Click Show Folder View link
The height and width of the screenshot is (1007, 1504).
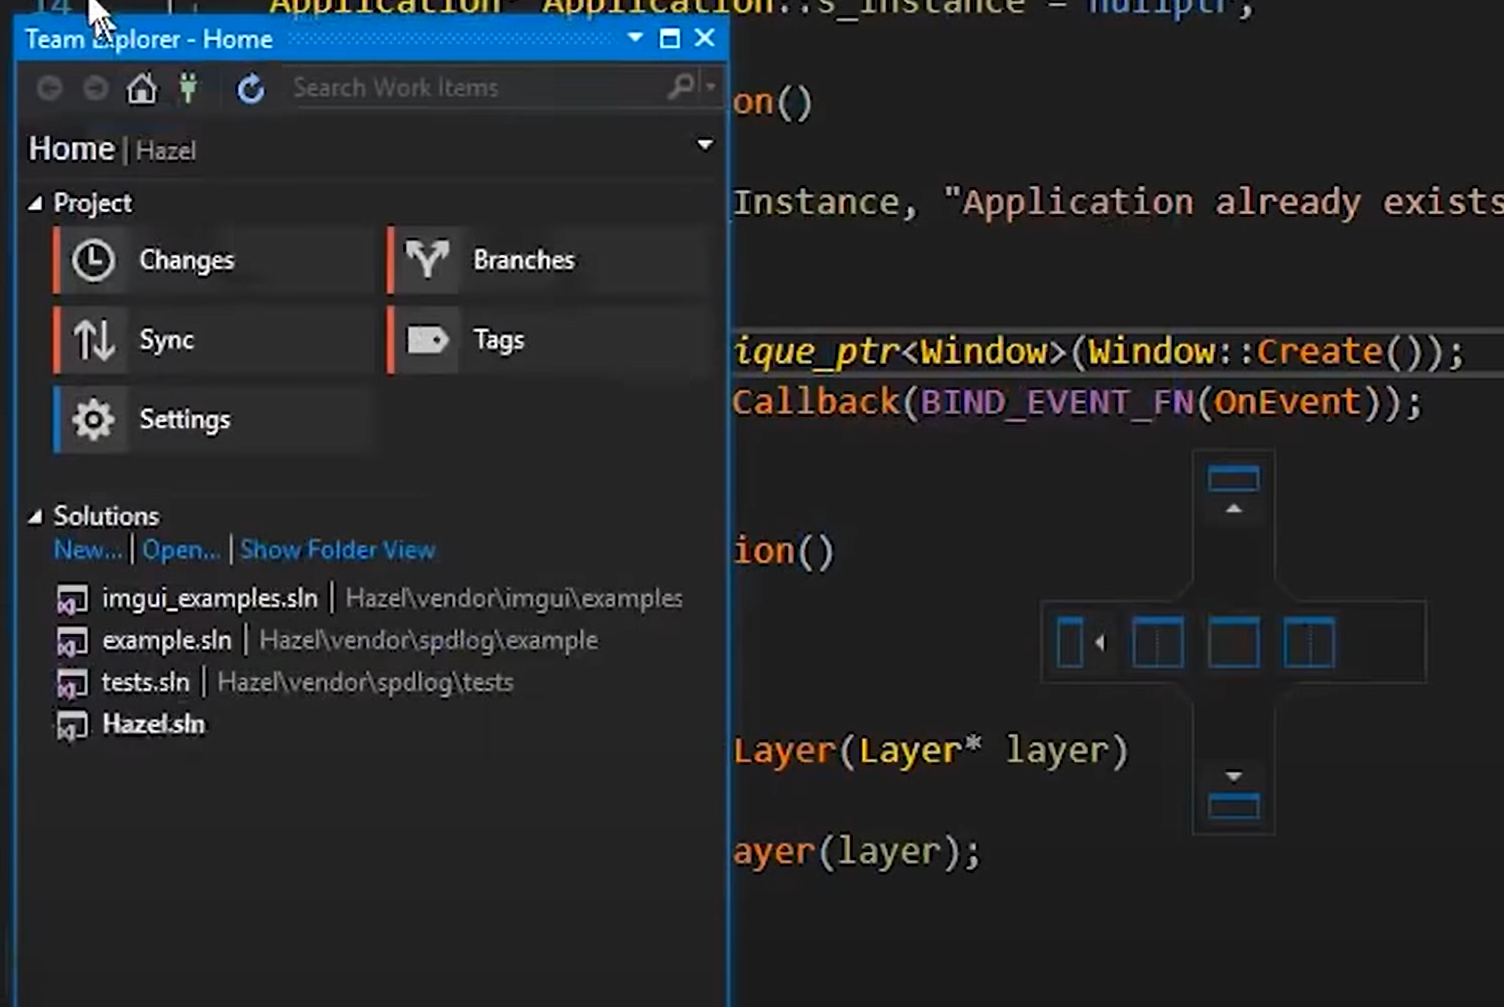click(x=338, y=550)
